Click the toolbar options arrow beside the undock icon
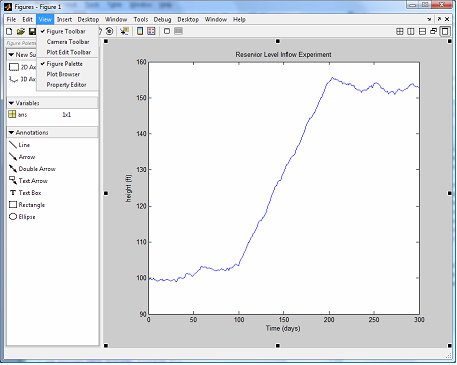The height and width of the screenshot is (365, 457). click(x=429, y=19)
